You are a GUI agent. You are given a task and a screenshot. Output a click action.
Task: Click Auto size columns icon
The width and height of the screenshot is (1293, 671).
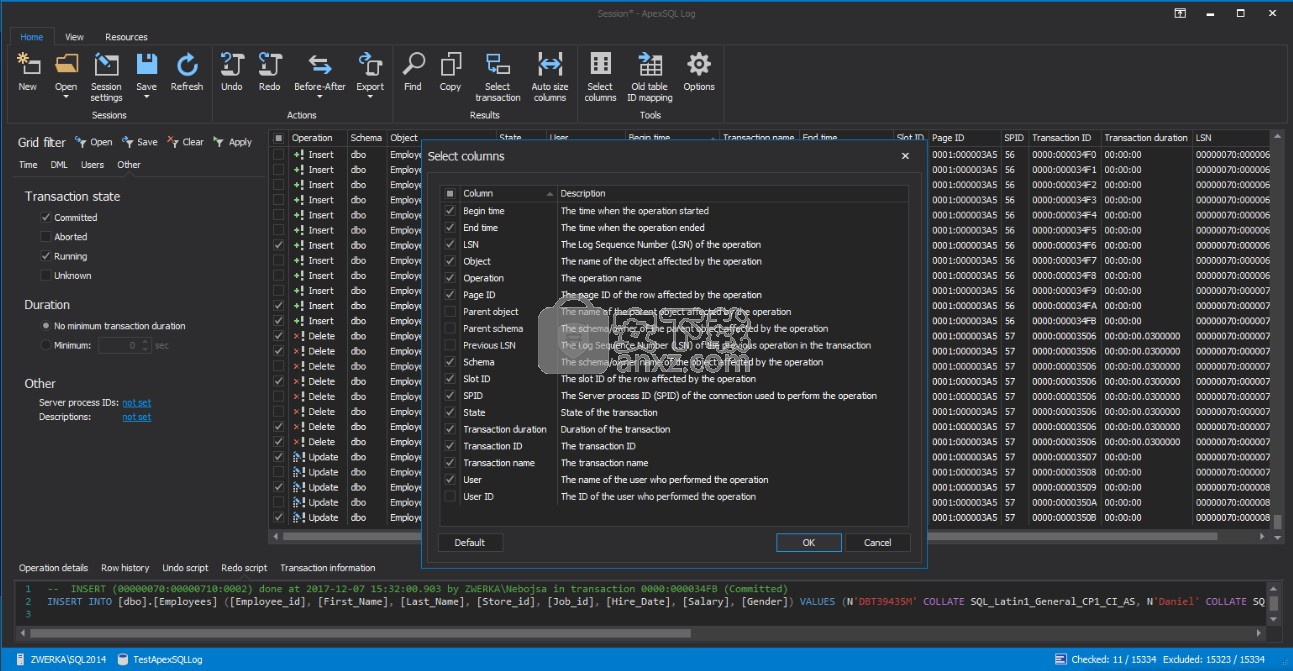pyautogui.click(x=550, y=65)
